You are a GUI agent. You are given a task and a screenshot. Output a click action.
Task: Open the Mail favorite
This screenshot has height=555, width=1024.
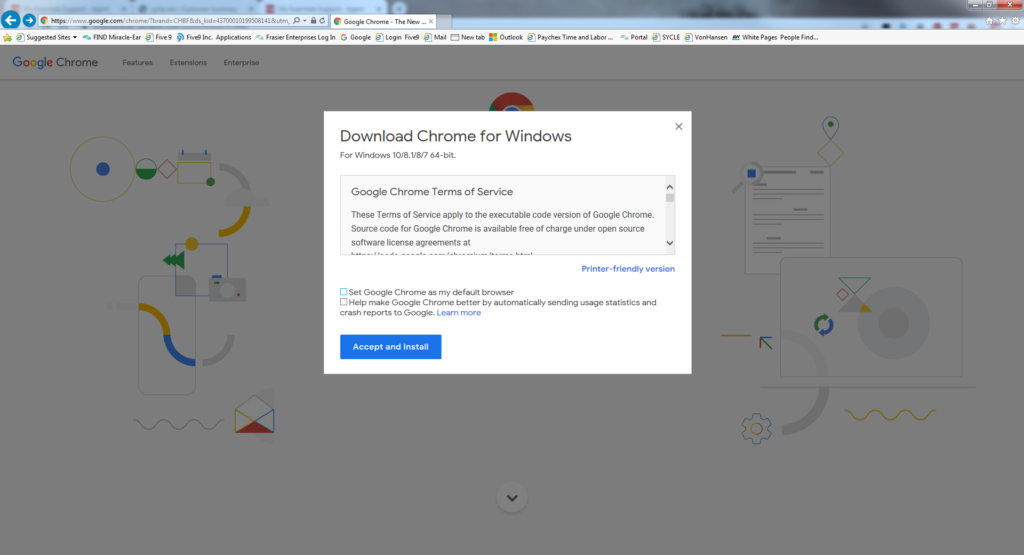pos(435,37)
